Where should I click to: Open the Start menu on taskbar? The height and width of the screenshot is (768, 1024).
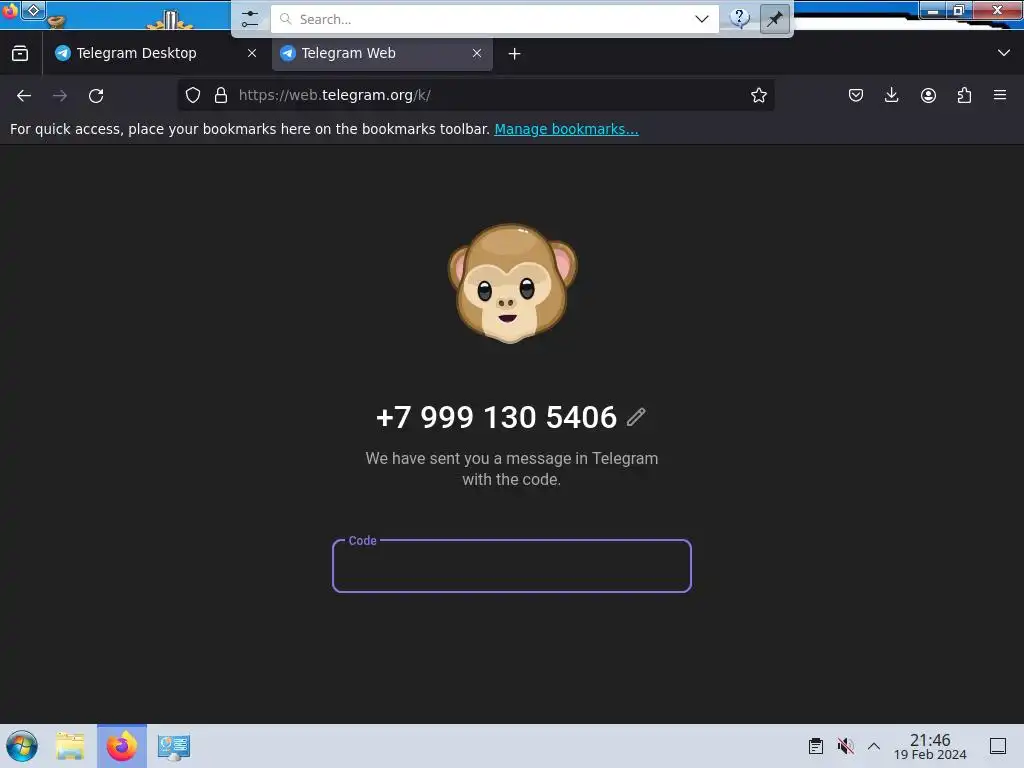tap(22, 746)
